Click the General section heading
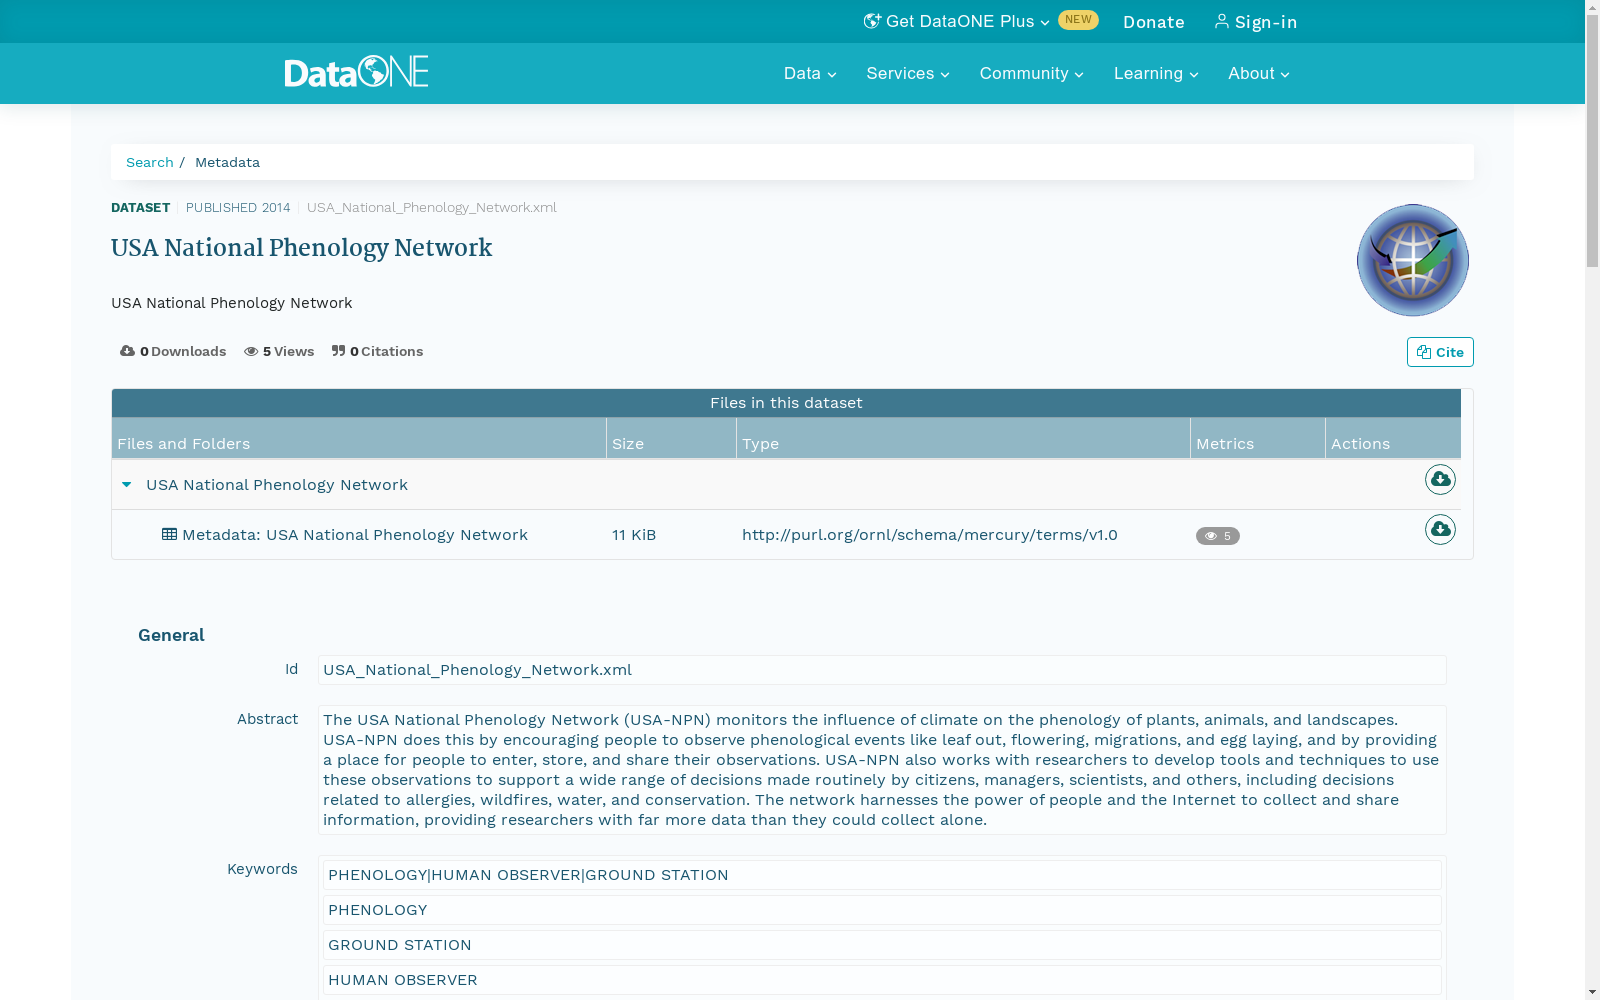 coord(171,635)
